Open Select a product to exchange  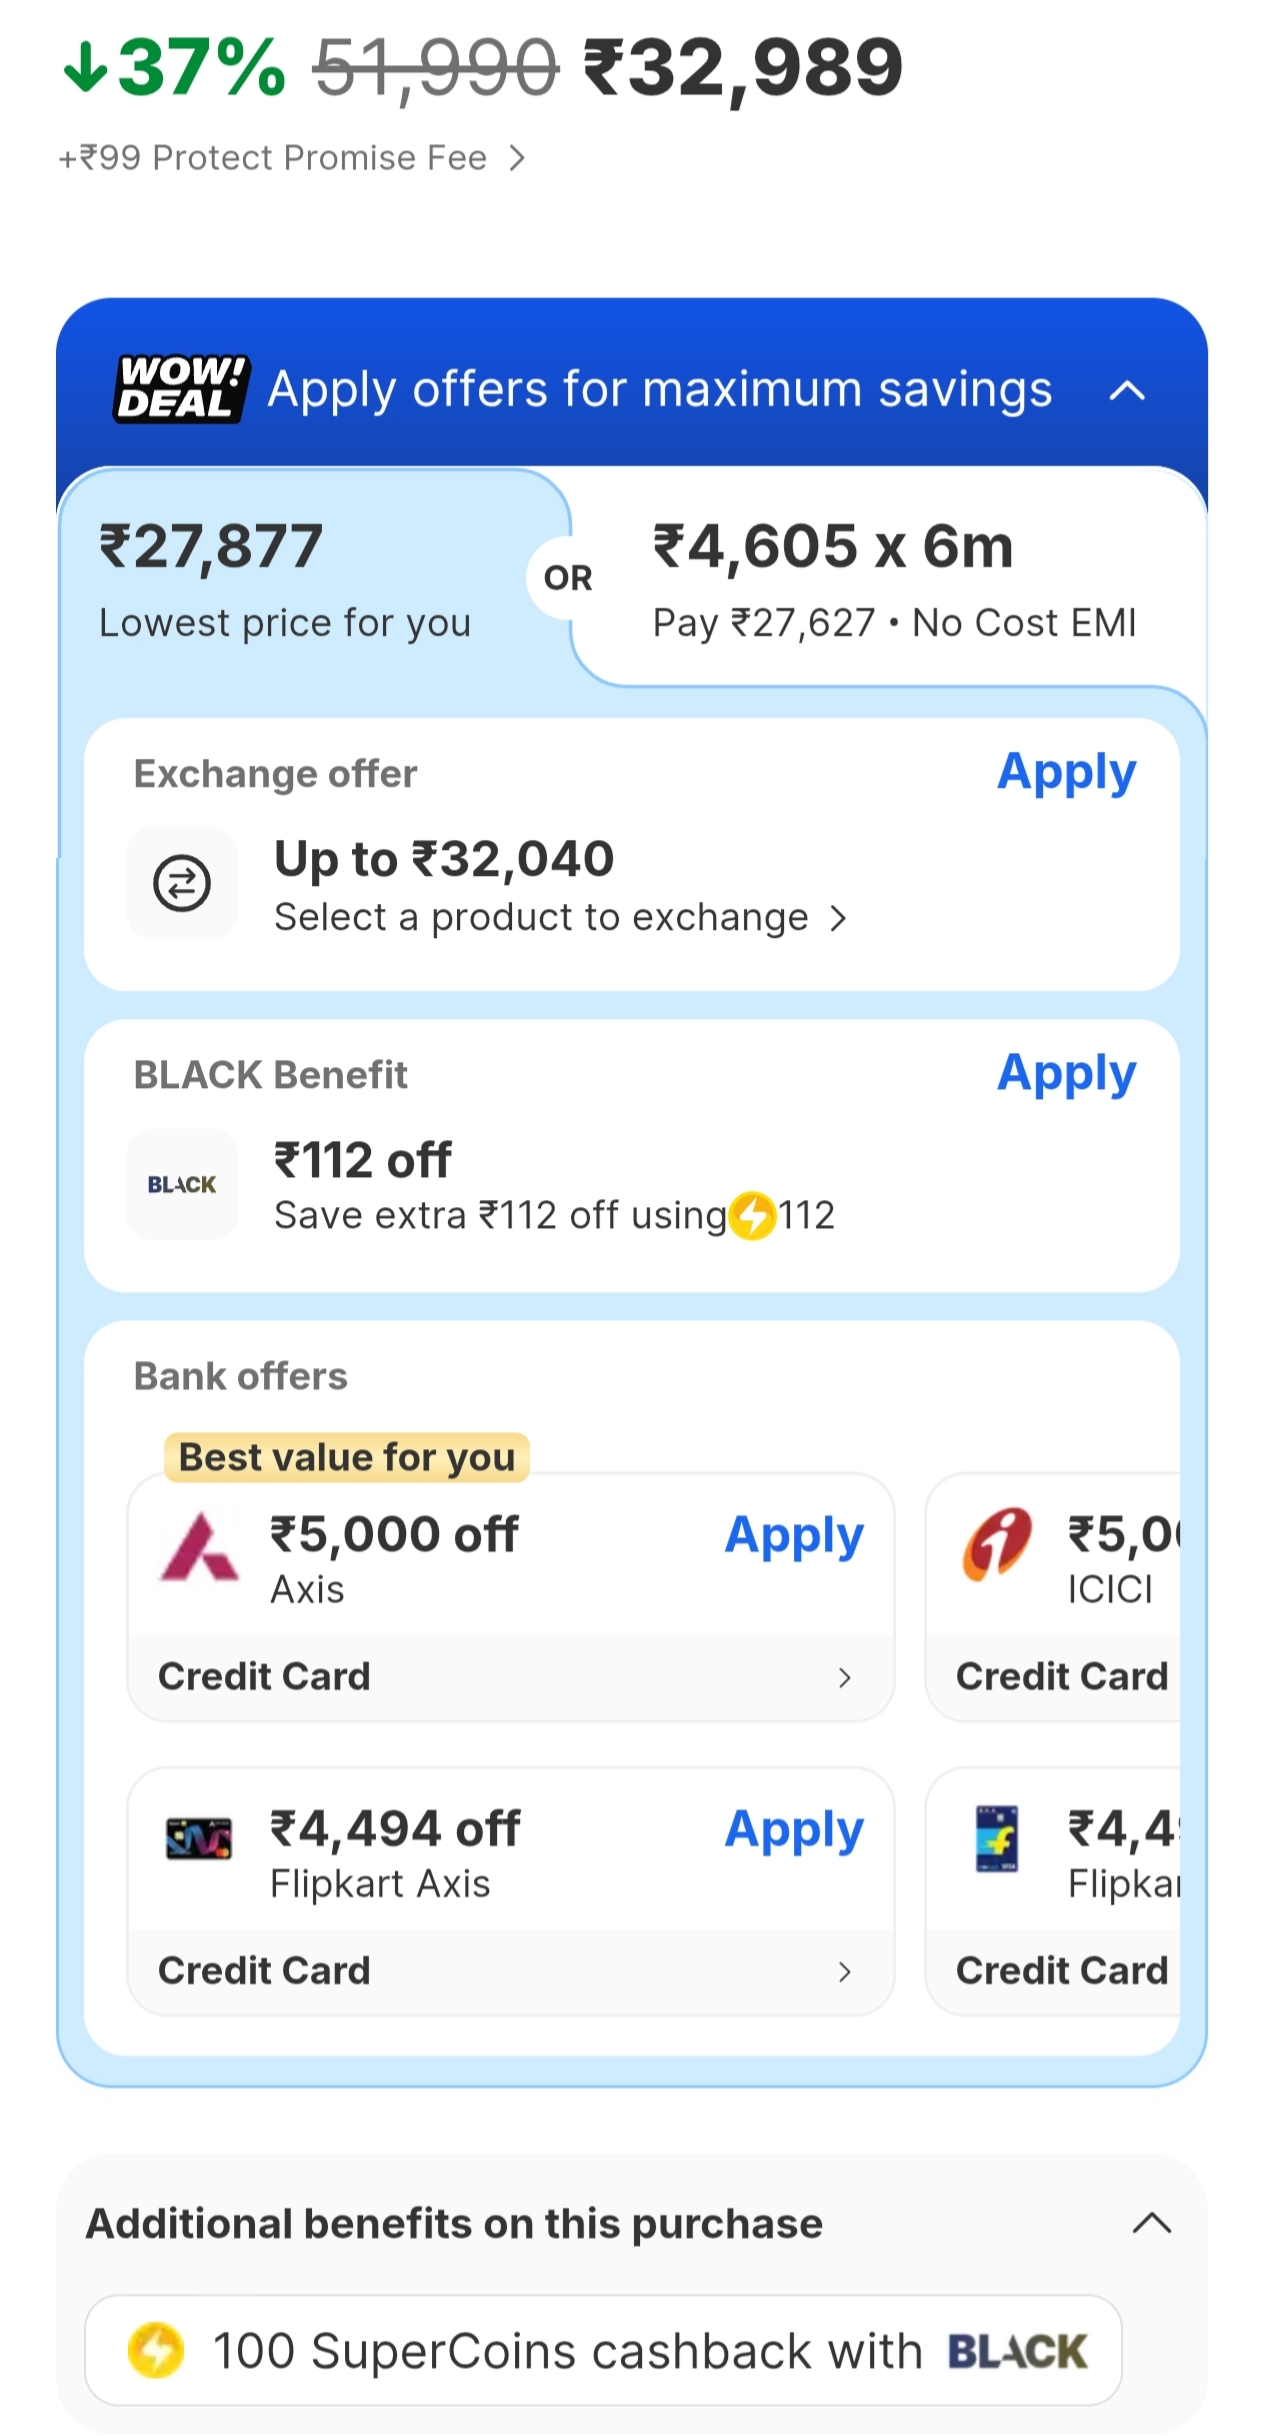point(560,917)
